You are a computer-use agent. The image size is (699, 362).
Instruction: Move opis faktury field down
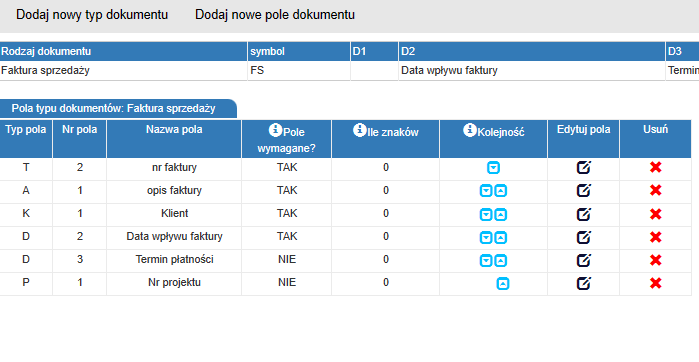point(486,191)
